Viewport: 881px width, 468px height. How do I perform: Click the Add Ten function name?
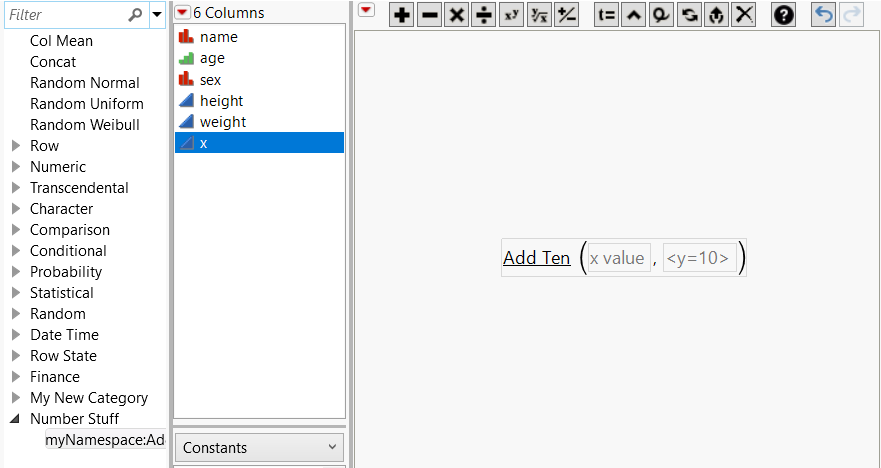[536, 258]
